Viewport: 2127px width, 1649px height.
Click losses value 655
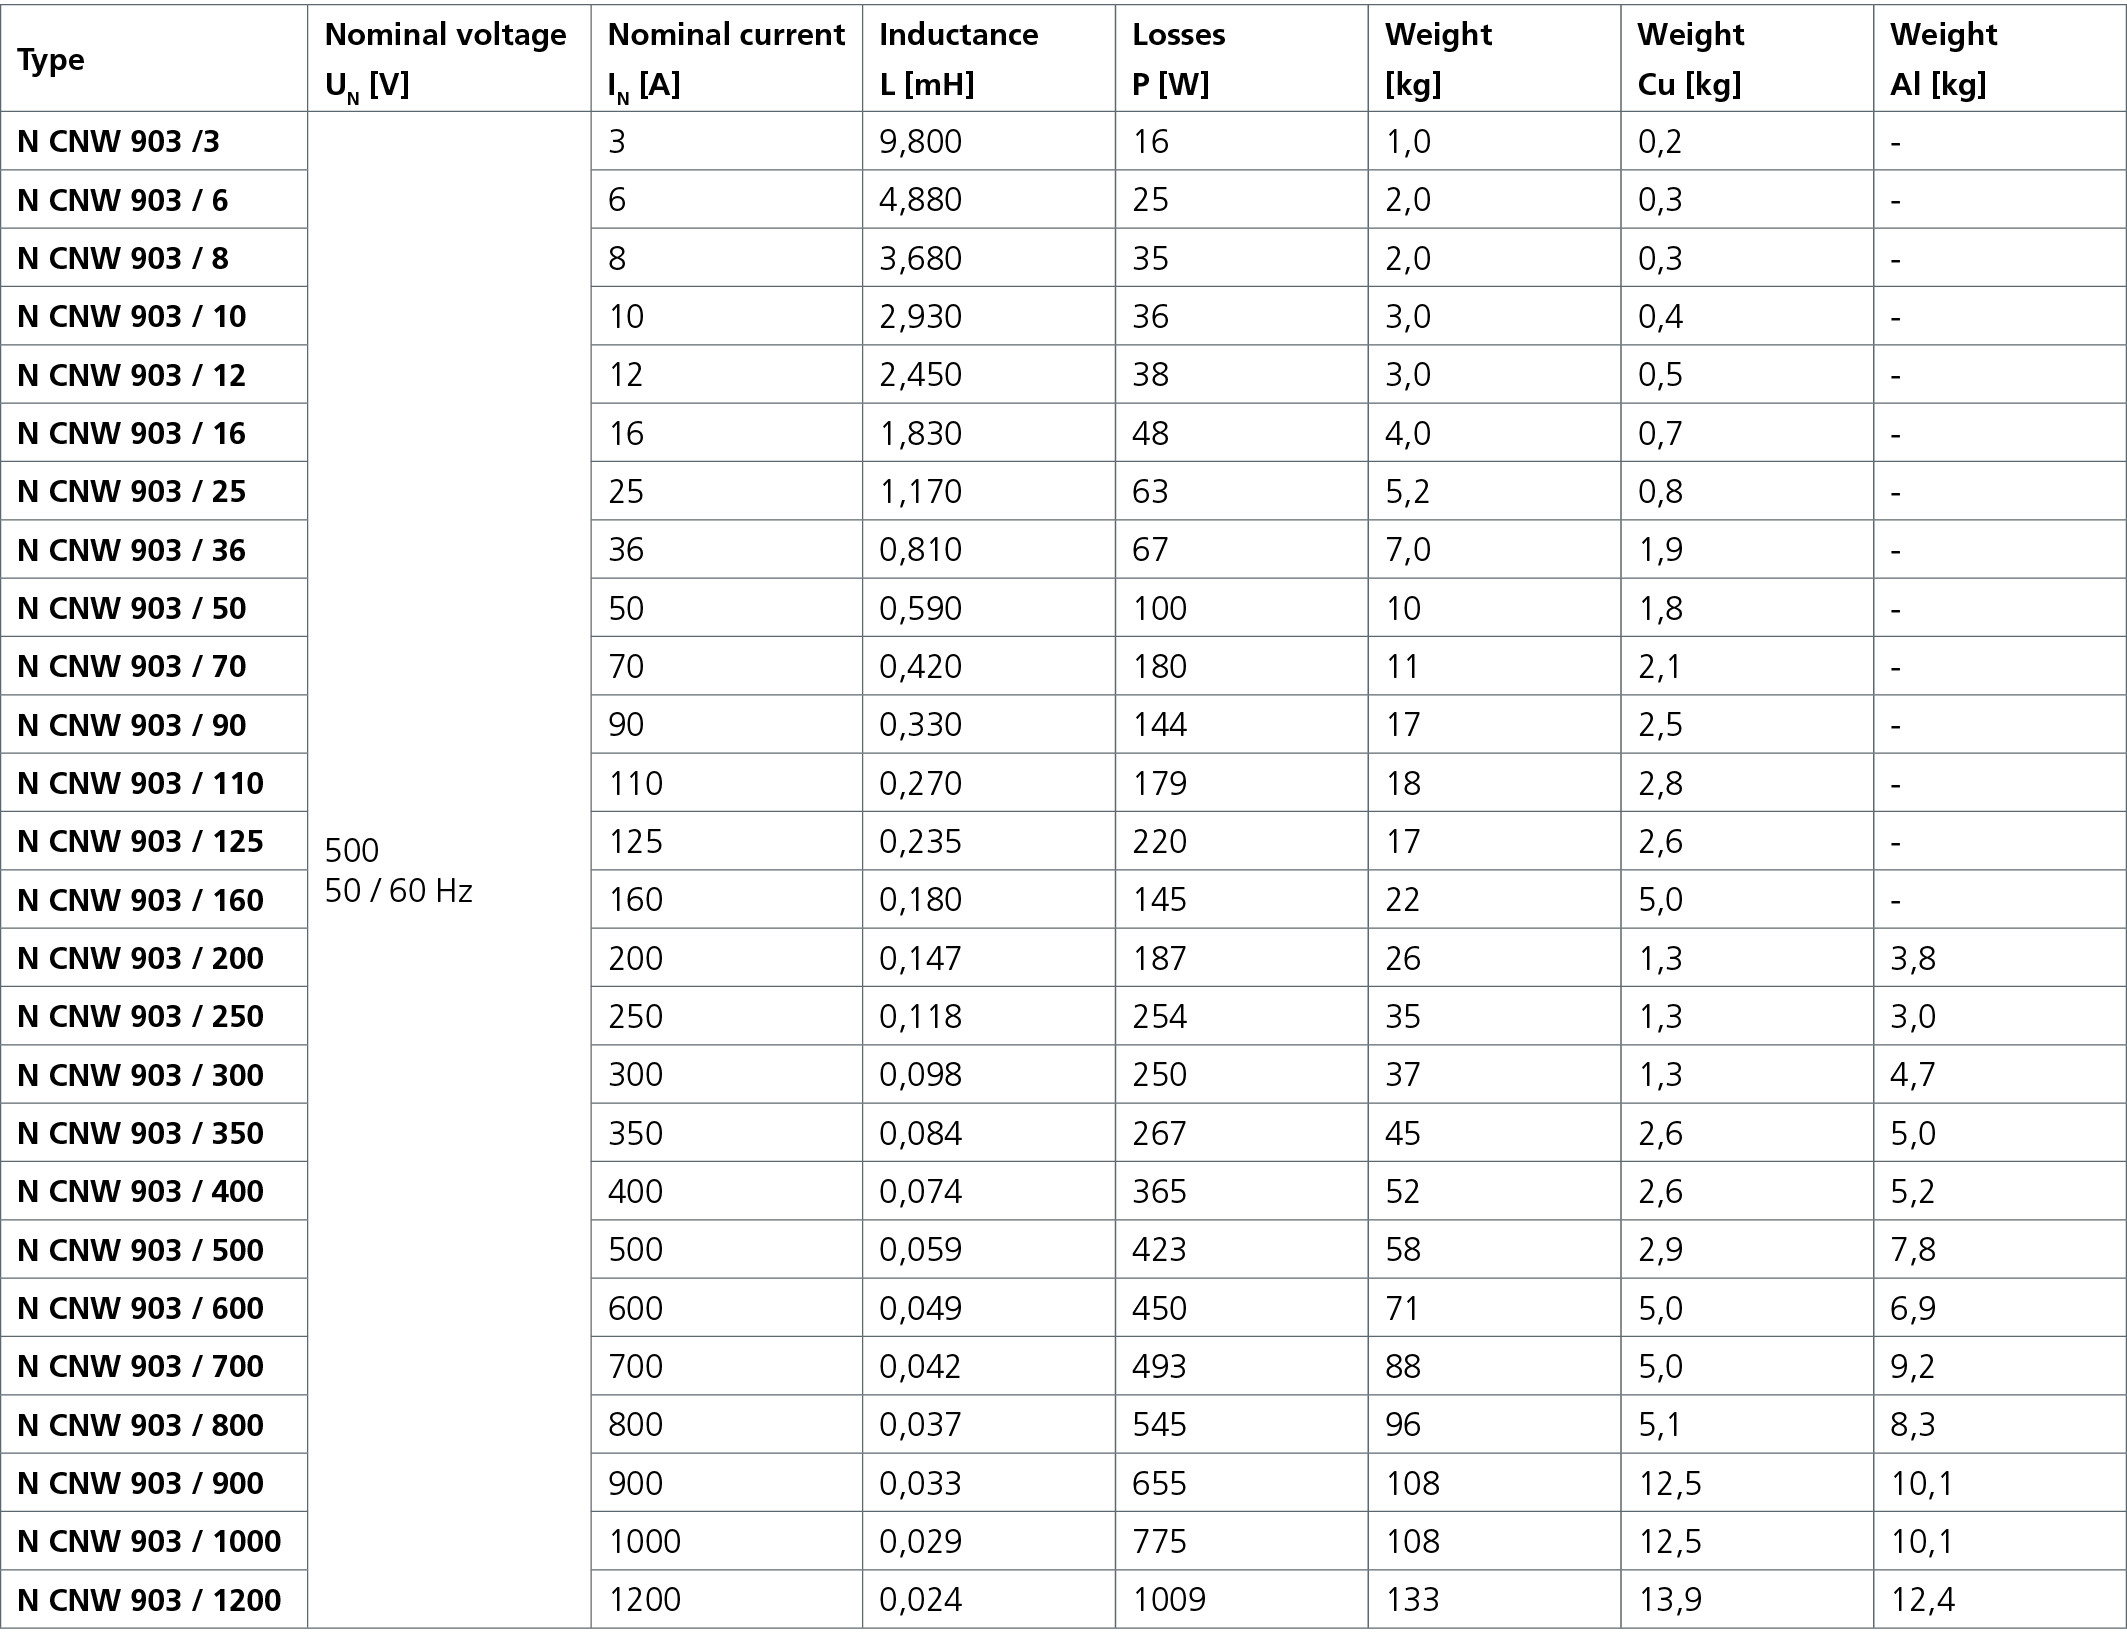click(x=1160, y=1483)
